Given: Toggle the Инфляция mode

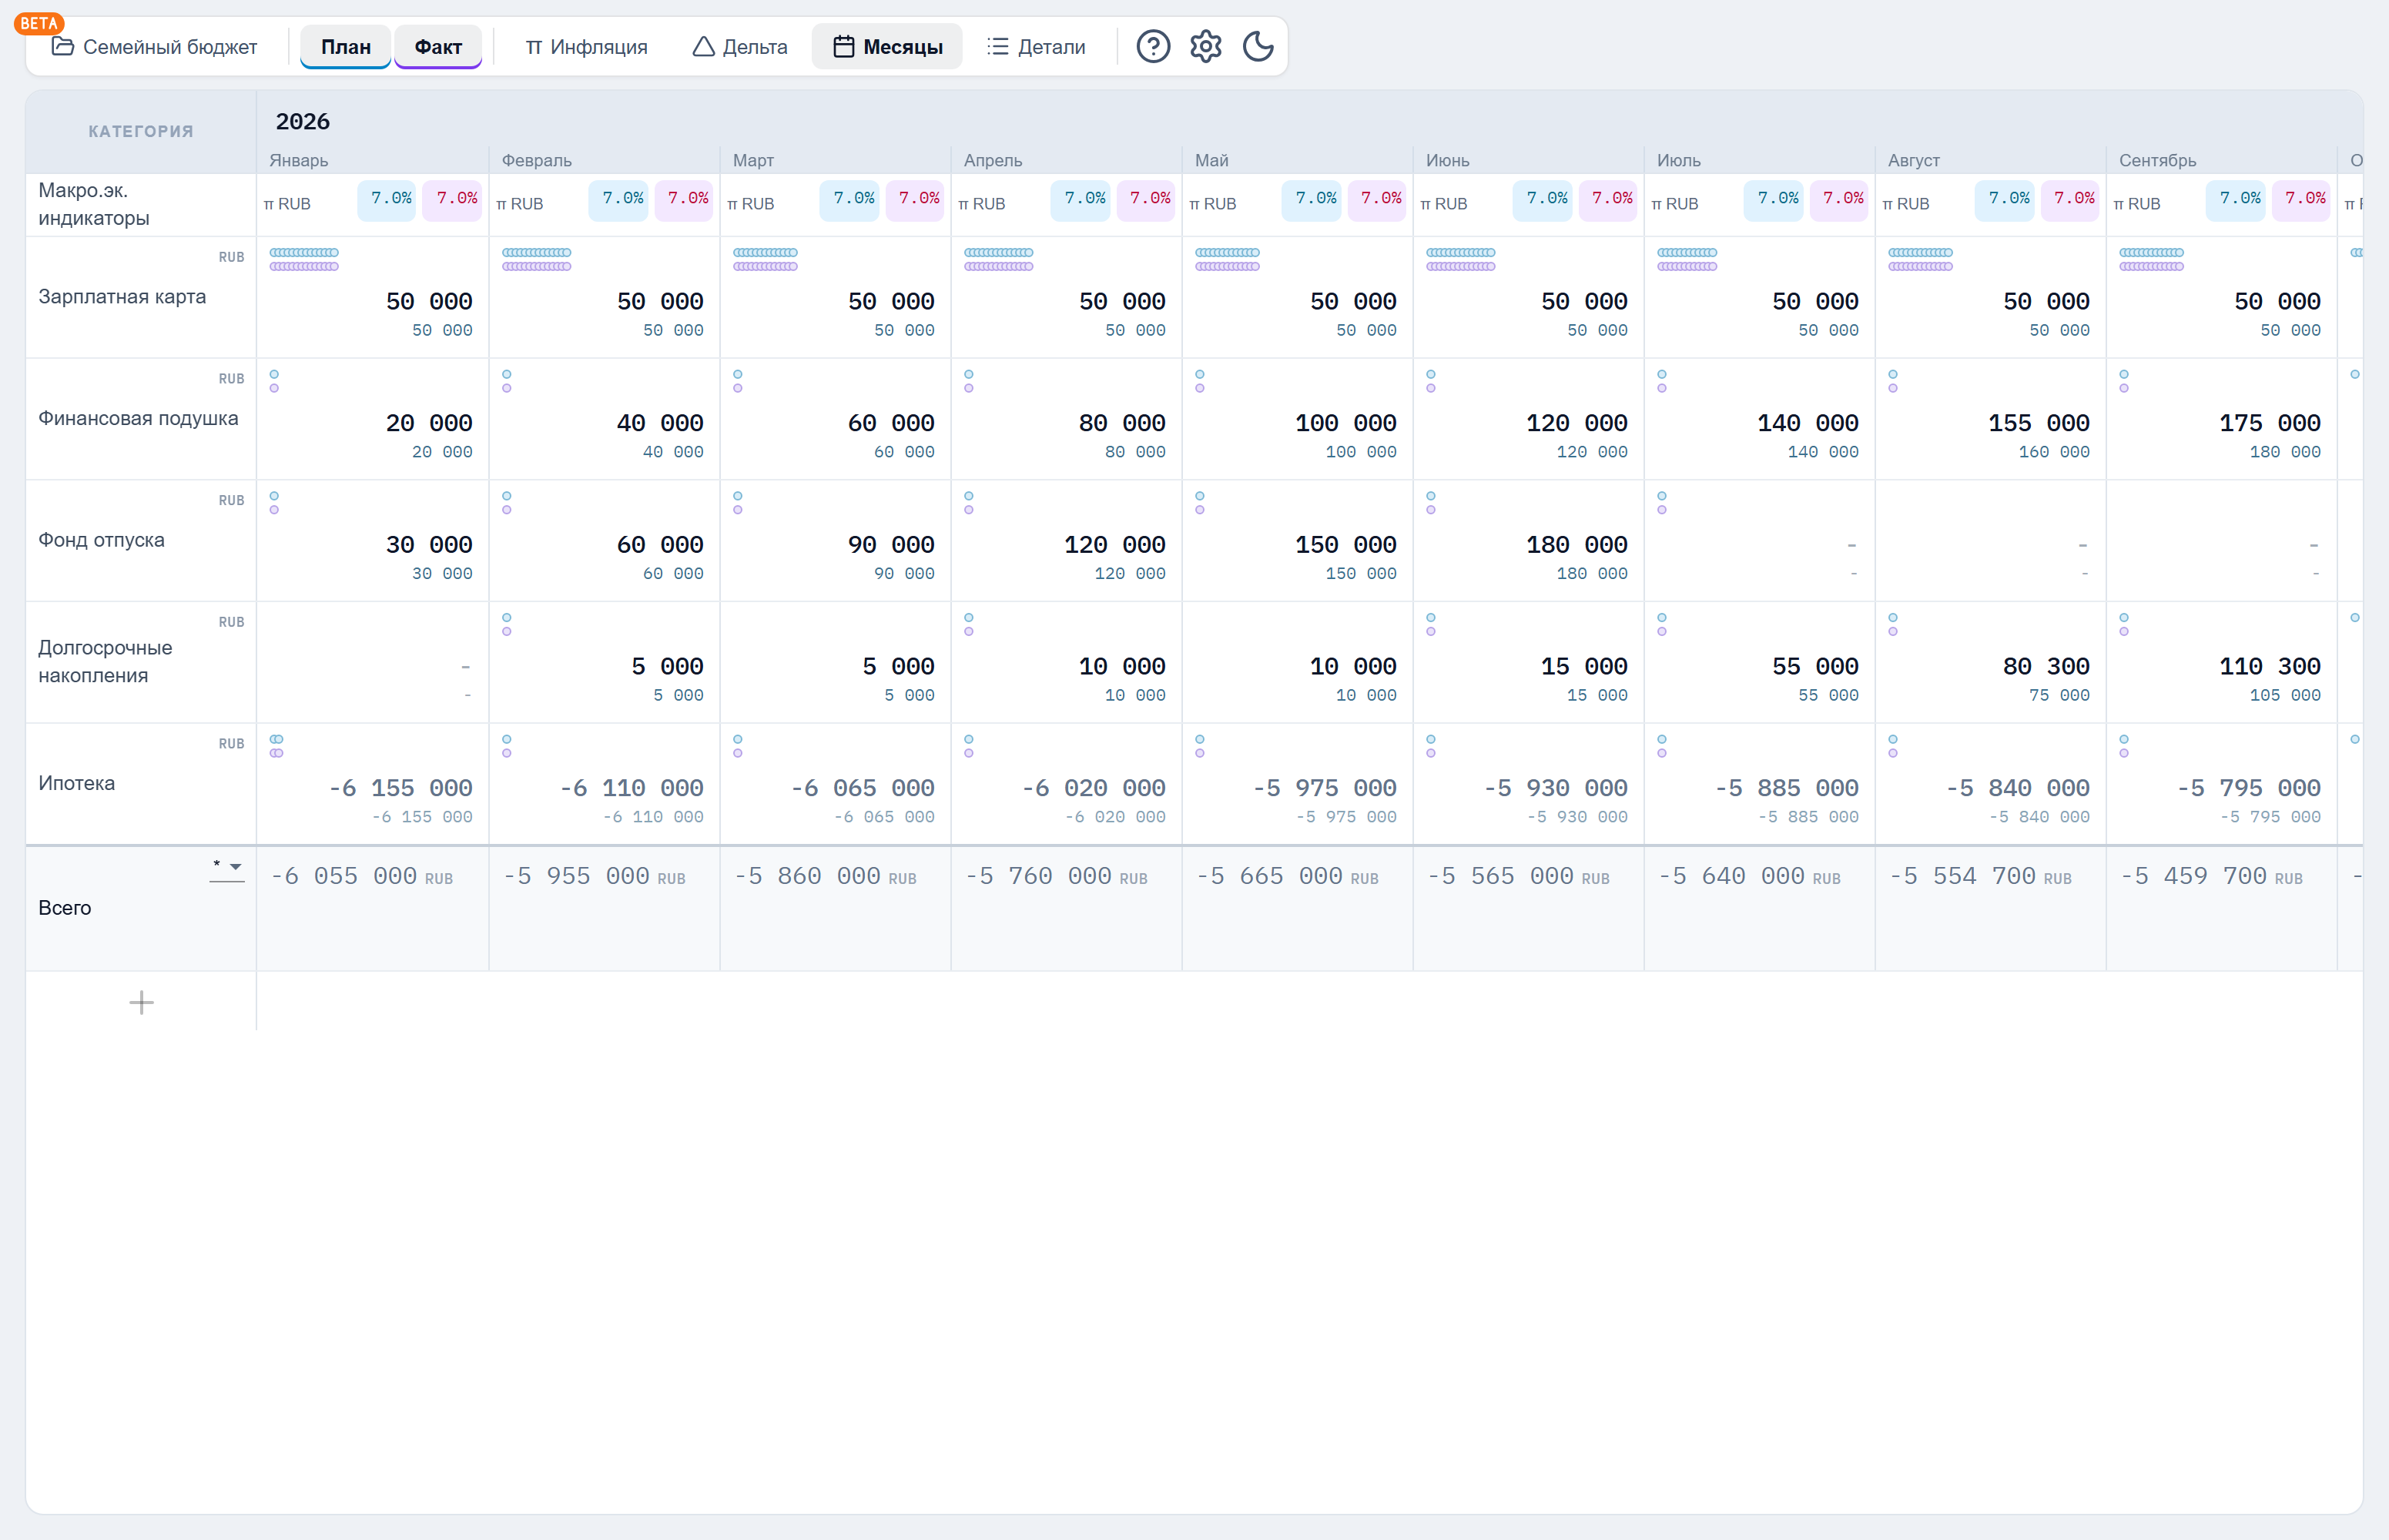Looking at the screenshot, I should point(586,47).
